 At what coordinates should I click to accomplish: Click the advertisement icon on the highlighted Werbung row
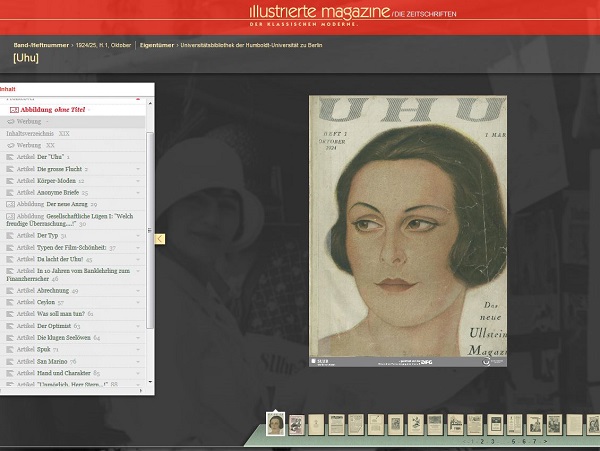11,122
